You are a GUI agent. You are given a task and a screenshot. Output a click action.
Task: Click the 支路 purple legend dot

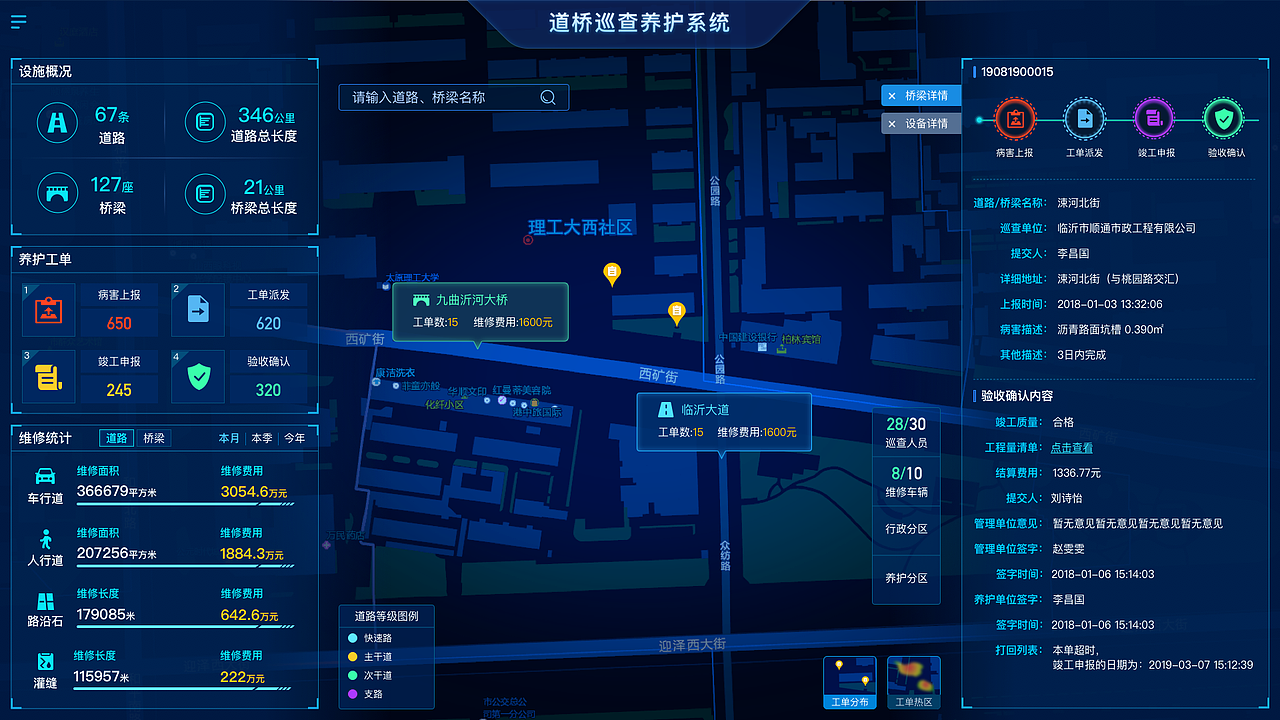pyautogui.click(x=351, y=694)
